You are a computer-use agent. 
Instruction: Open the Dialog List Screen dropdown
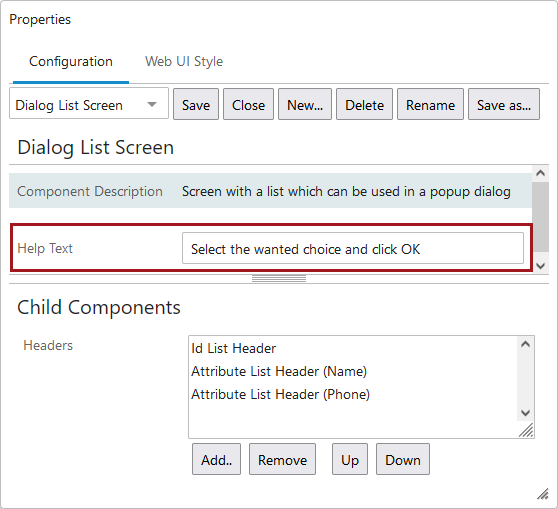pos(89,104)
